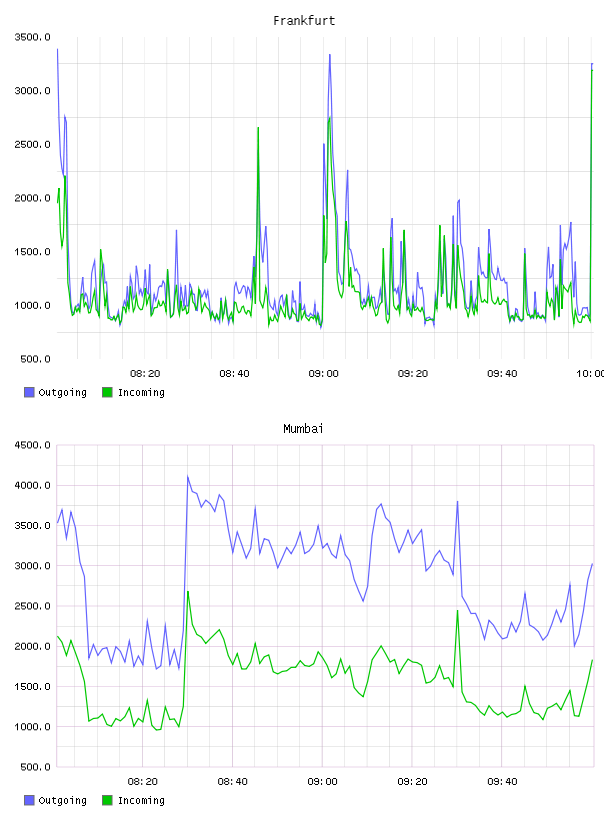Click the 2500.0 y-axis label on Mumbai chart
The image size is (608, 816).
click(x=33, y=606)
